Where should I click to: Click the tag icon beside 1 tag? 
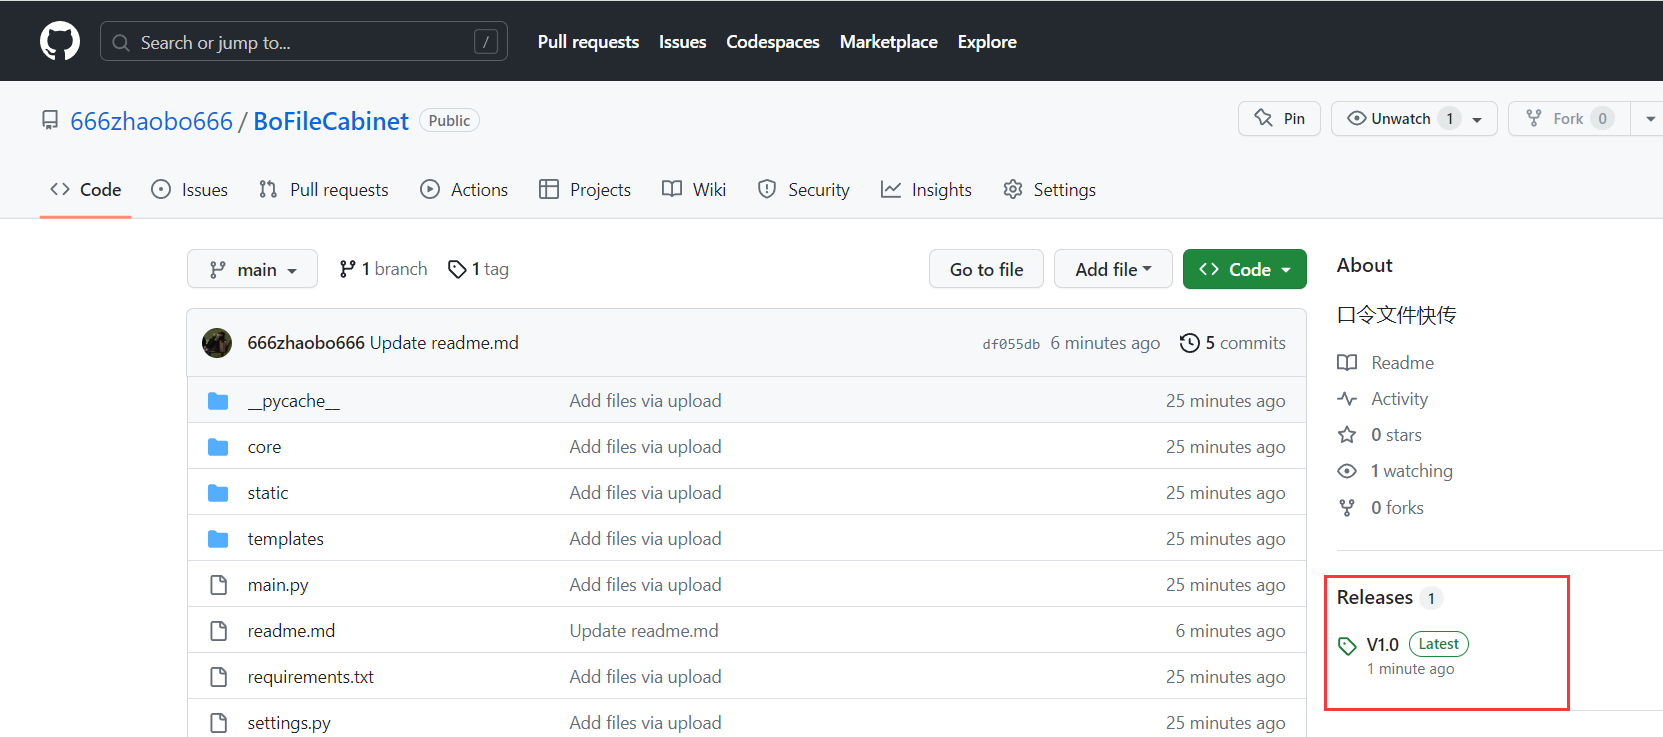(x=457, y=269)
